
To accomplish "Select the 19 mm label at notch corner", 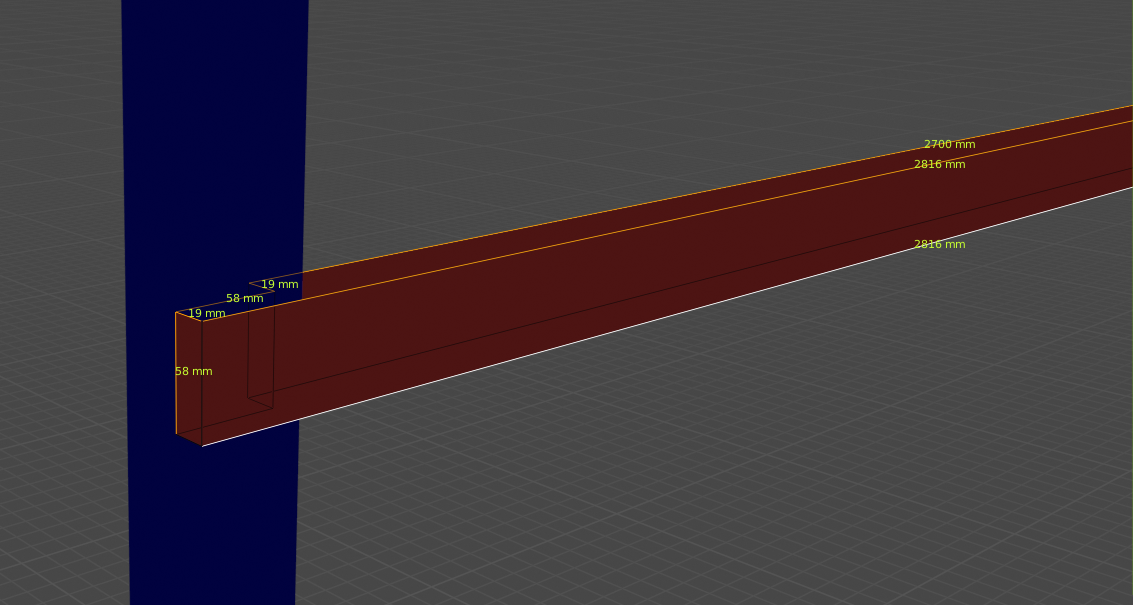I will point(279,285).
